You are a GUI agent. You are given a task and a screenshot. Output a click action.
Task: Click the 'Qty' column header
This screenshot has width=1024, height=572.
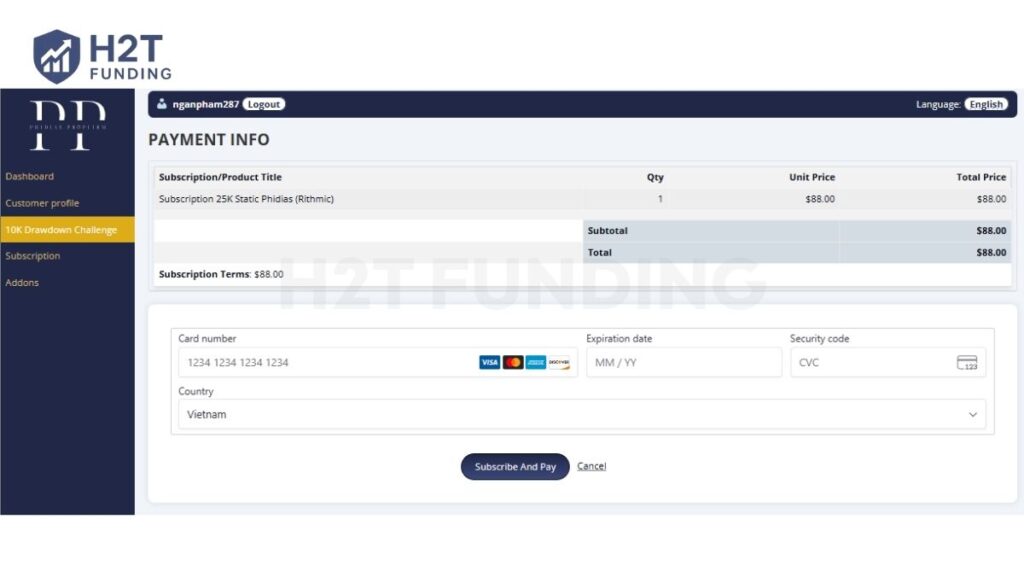[x=655, y=177]
